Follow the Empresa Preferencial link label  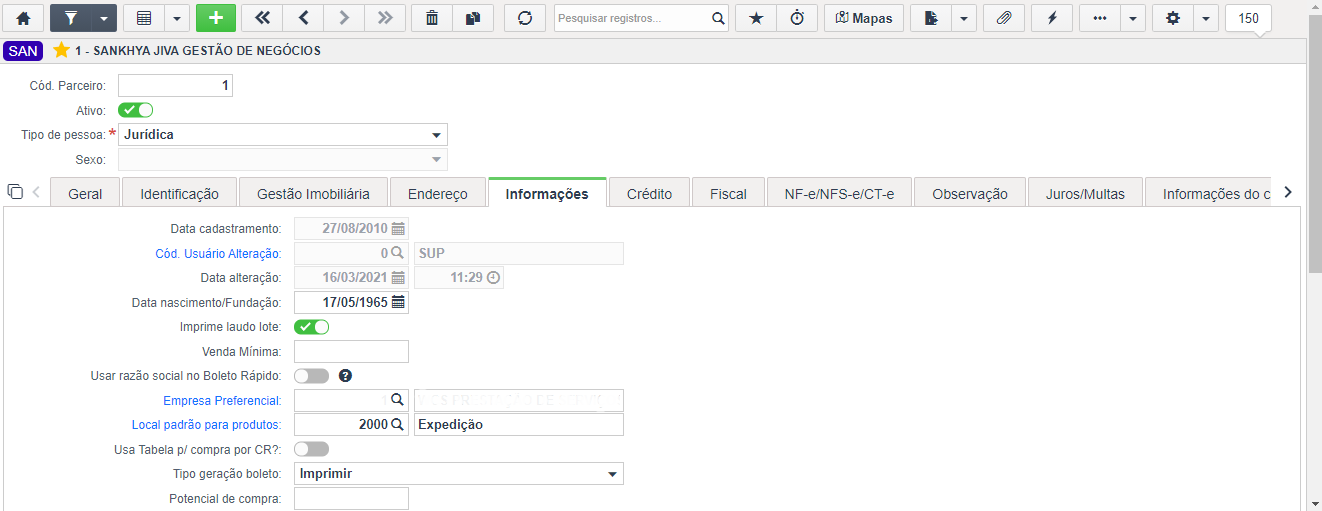[x=227, y=401]
